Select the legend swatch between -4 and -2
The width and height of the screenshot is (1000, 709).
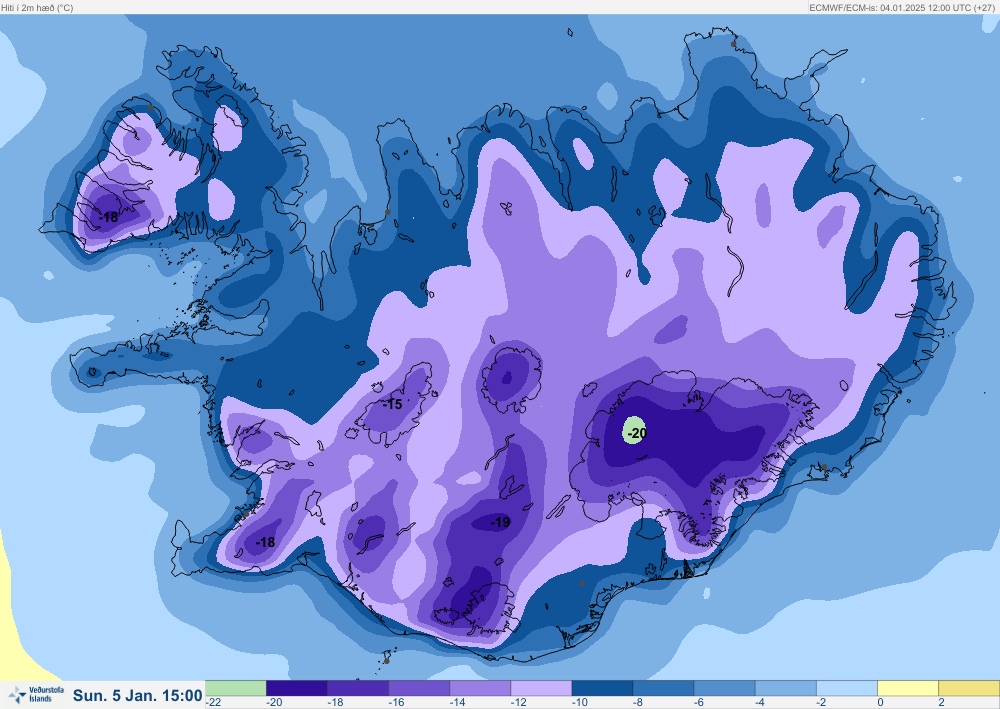tap(786, 688)
